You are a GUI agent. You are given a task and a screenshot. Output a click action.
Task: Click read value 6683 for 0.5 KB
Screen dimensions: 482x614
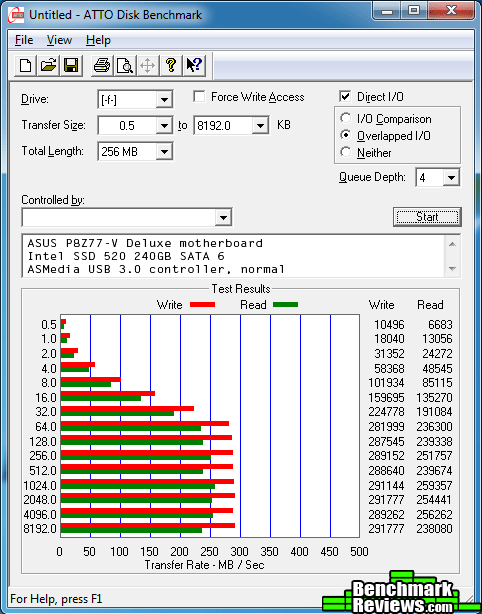click(x=440, y=325)
